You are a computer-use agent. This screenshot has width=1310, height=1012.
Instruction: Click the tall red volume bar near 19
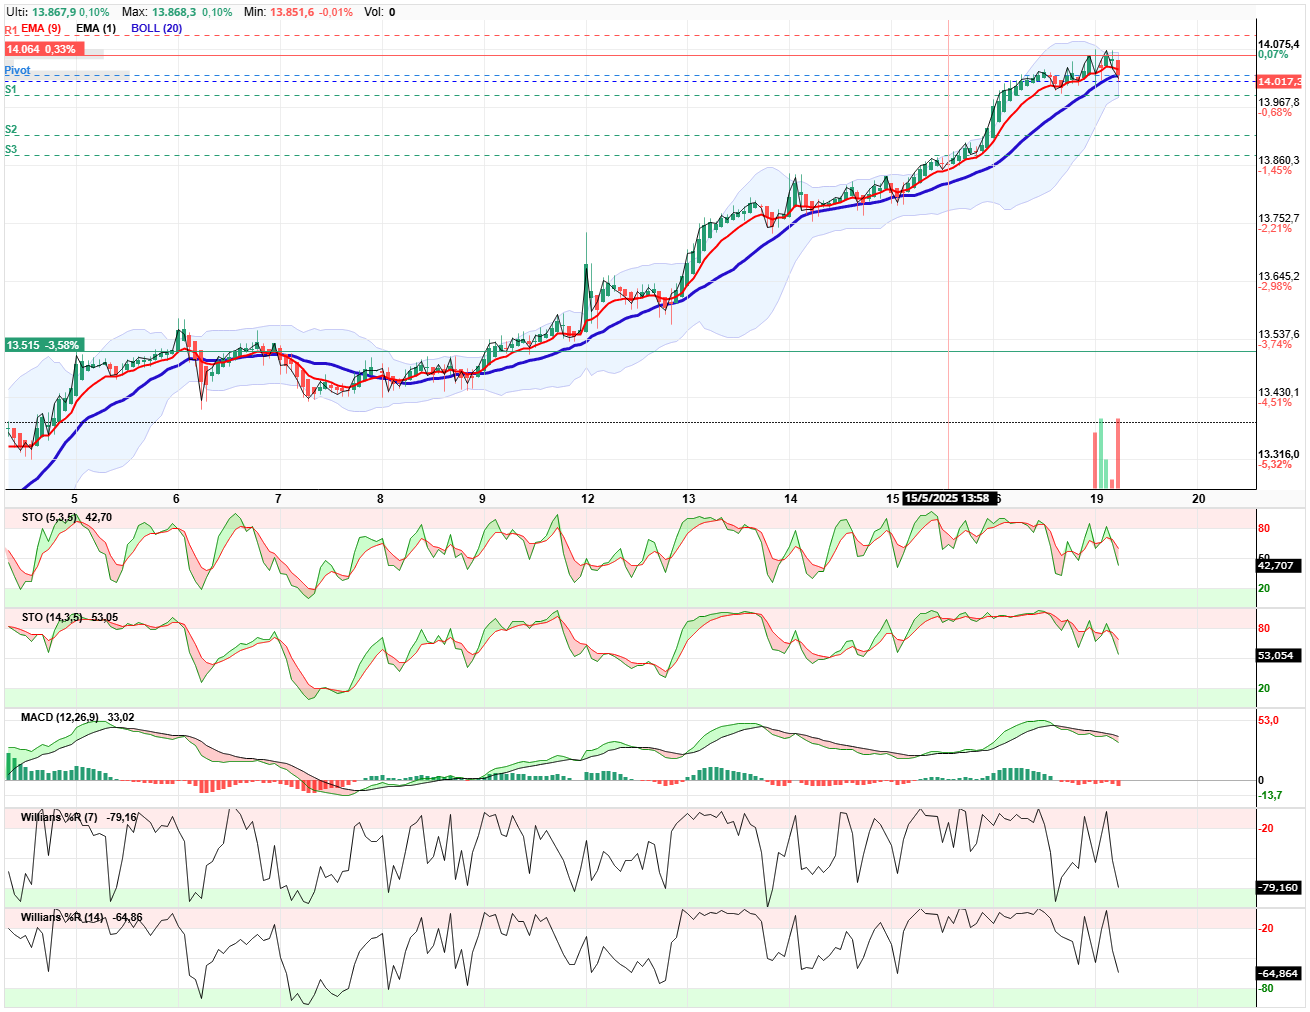tap(1117, 453)
